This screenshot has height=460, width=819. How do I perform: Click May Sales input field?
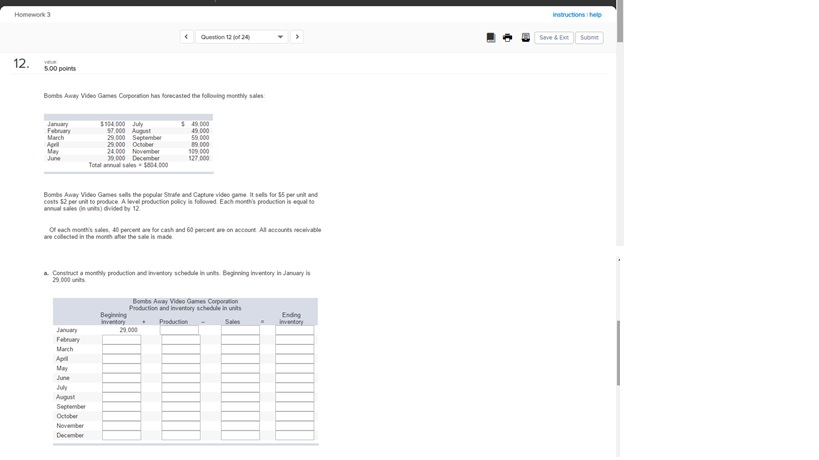coord(240,369)
